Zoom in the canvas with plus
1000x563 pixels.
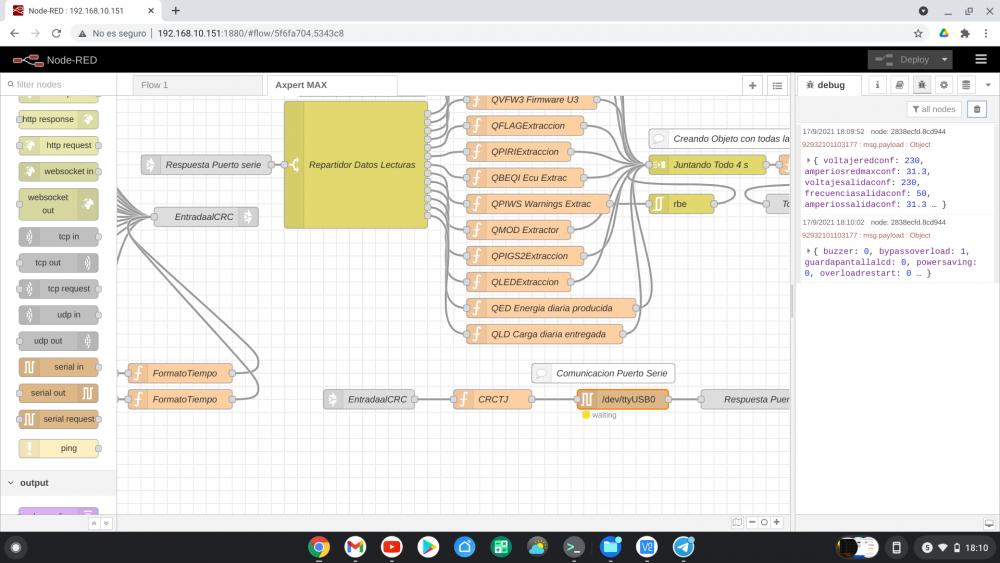click(x=777, y=522)
